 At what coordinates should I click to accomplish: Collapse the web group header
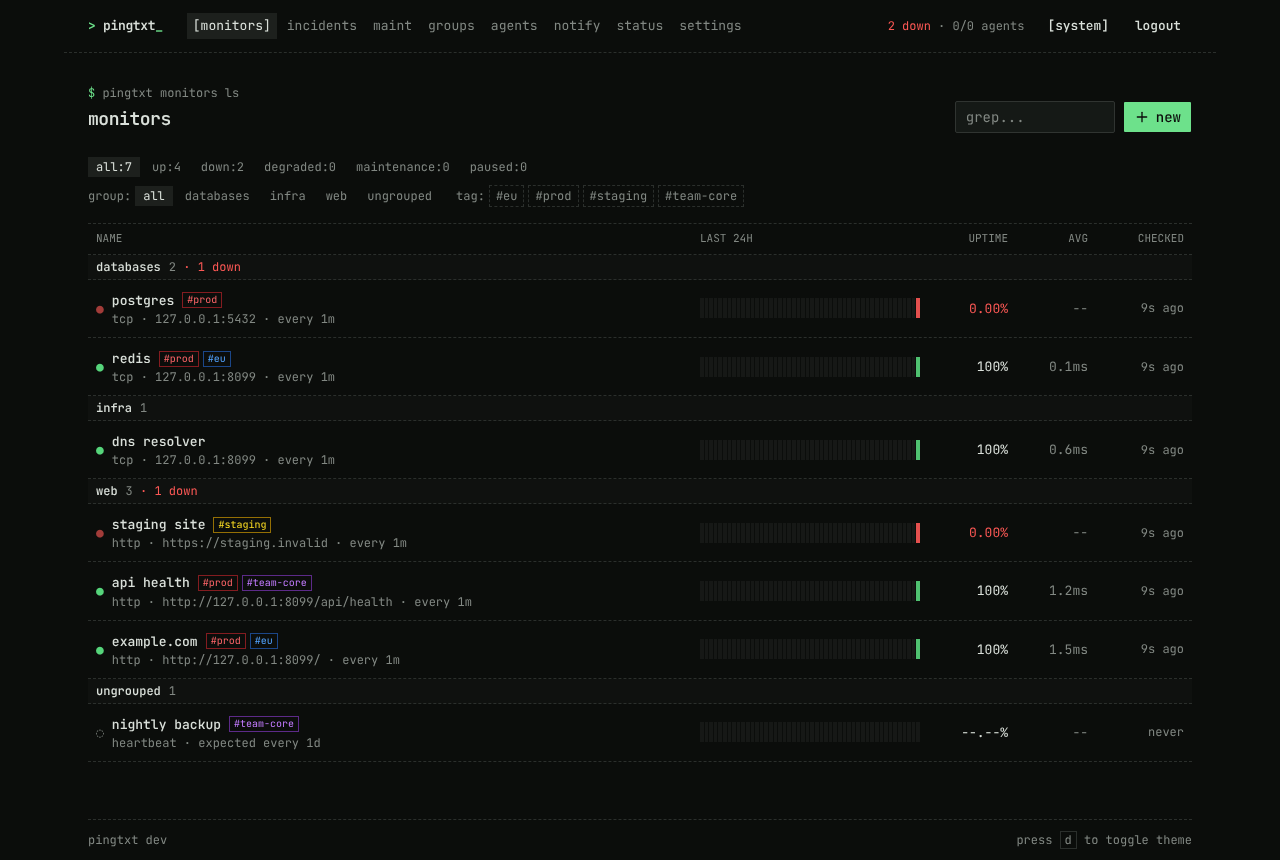(x=640, y=491)
